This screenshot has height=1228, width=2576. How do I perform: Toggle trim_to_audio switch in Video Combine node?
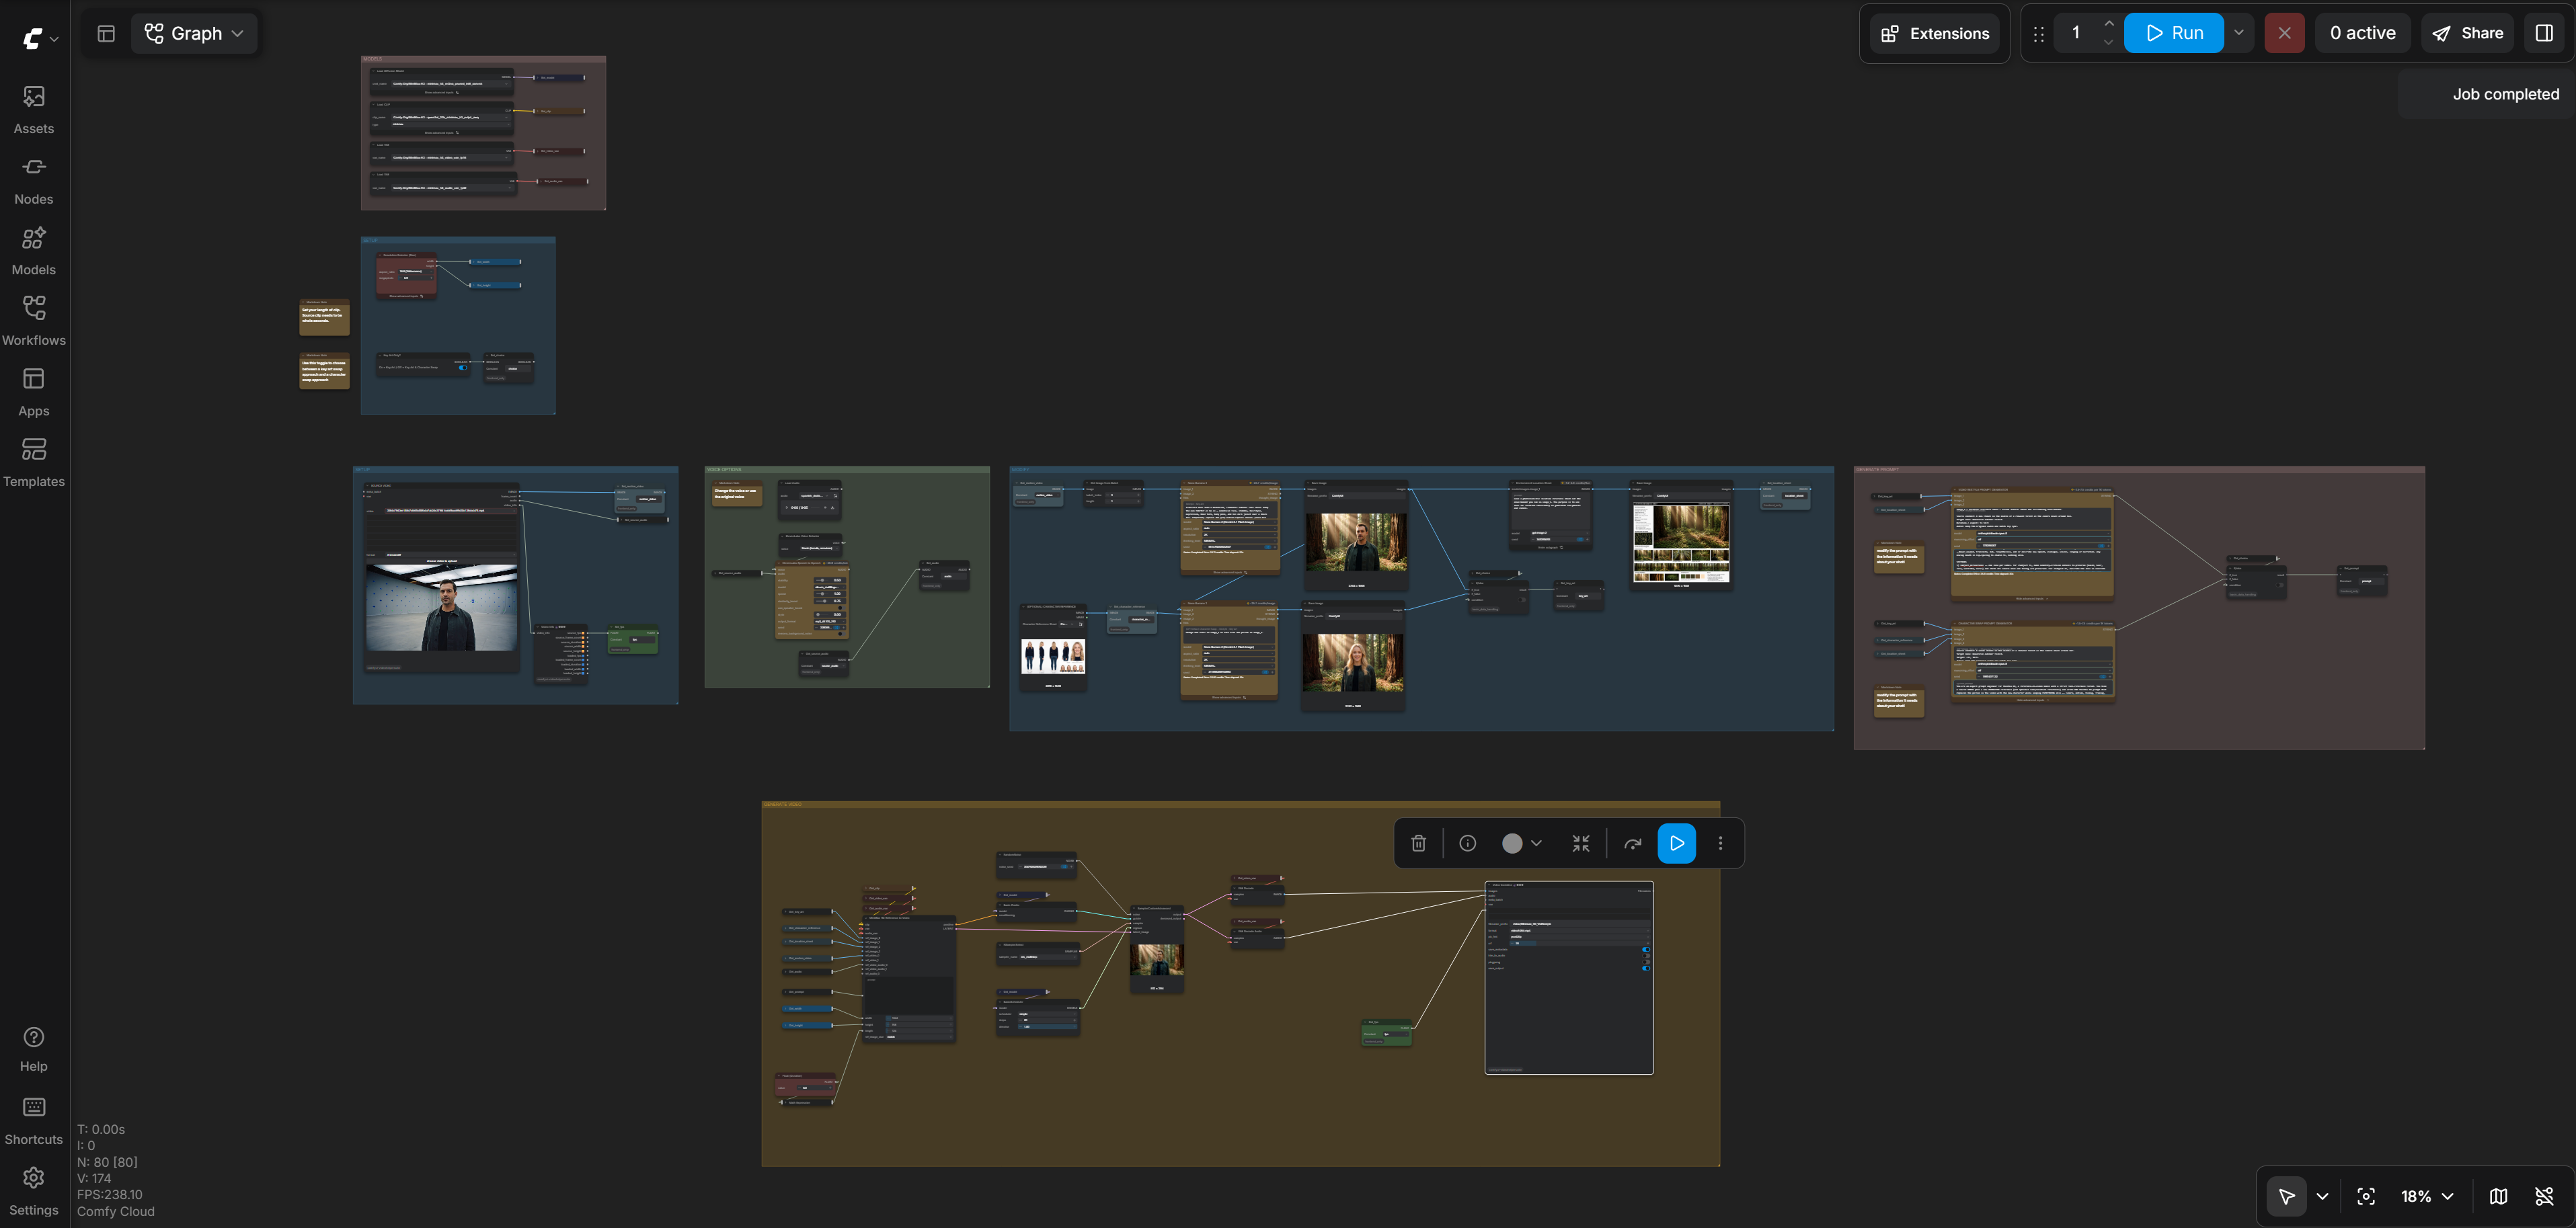coord(1646,956)
